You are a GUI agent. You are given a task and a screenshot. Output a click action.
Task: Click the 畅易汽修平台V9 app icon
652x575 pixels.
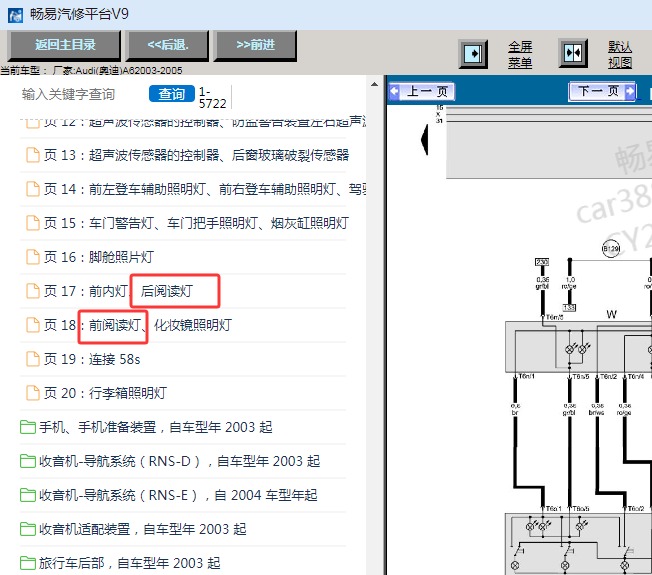click(15, 15)
